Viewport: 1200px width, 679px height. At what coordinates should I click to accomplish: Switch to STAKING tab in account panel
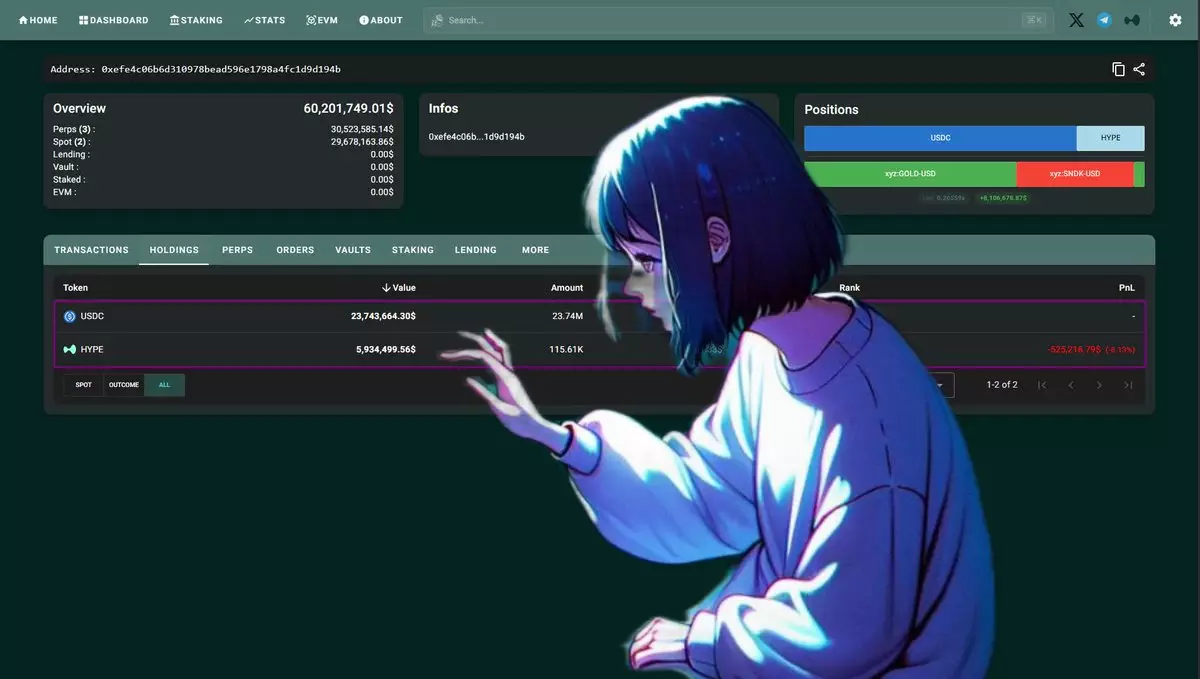(x=413, y=250)
